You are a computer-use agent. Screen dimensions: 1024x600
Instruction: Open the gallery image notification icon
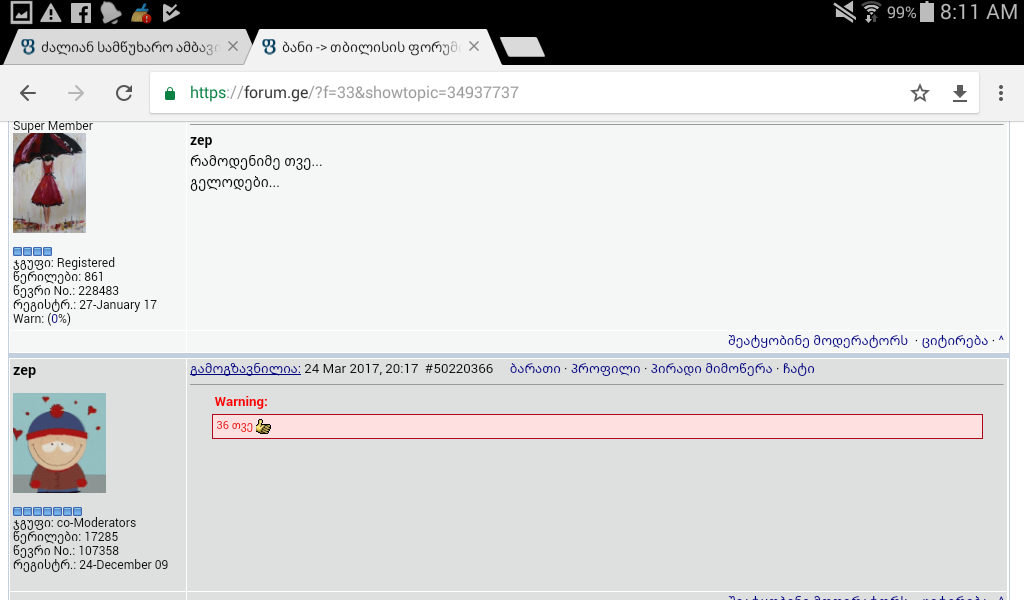click(x=22, y=12)
